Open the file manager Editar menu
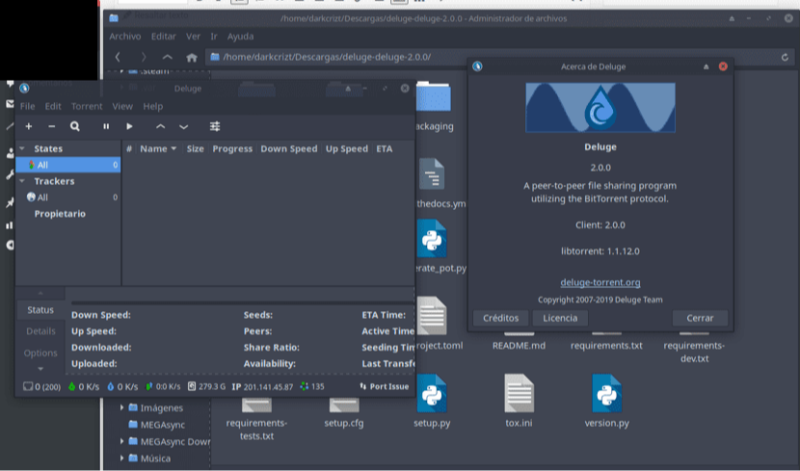800x471 pixels. click(x=163, y=36)
